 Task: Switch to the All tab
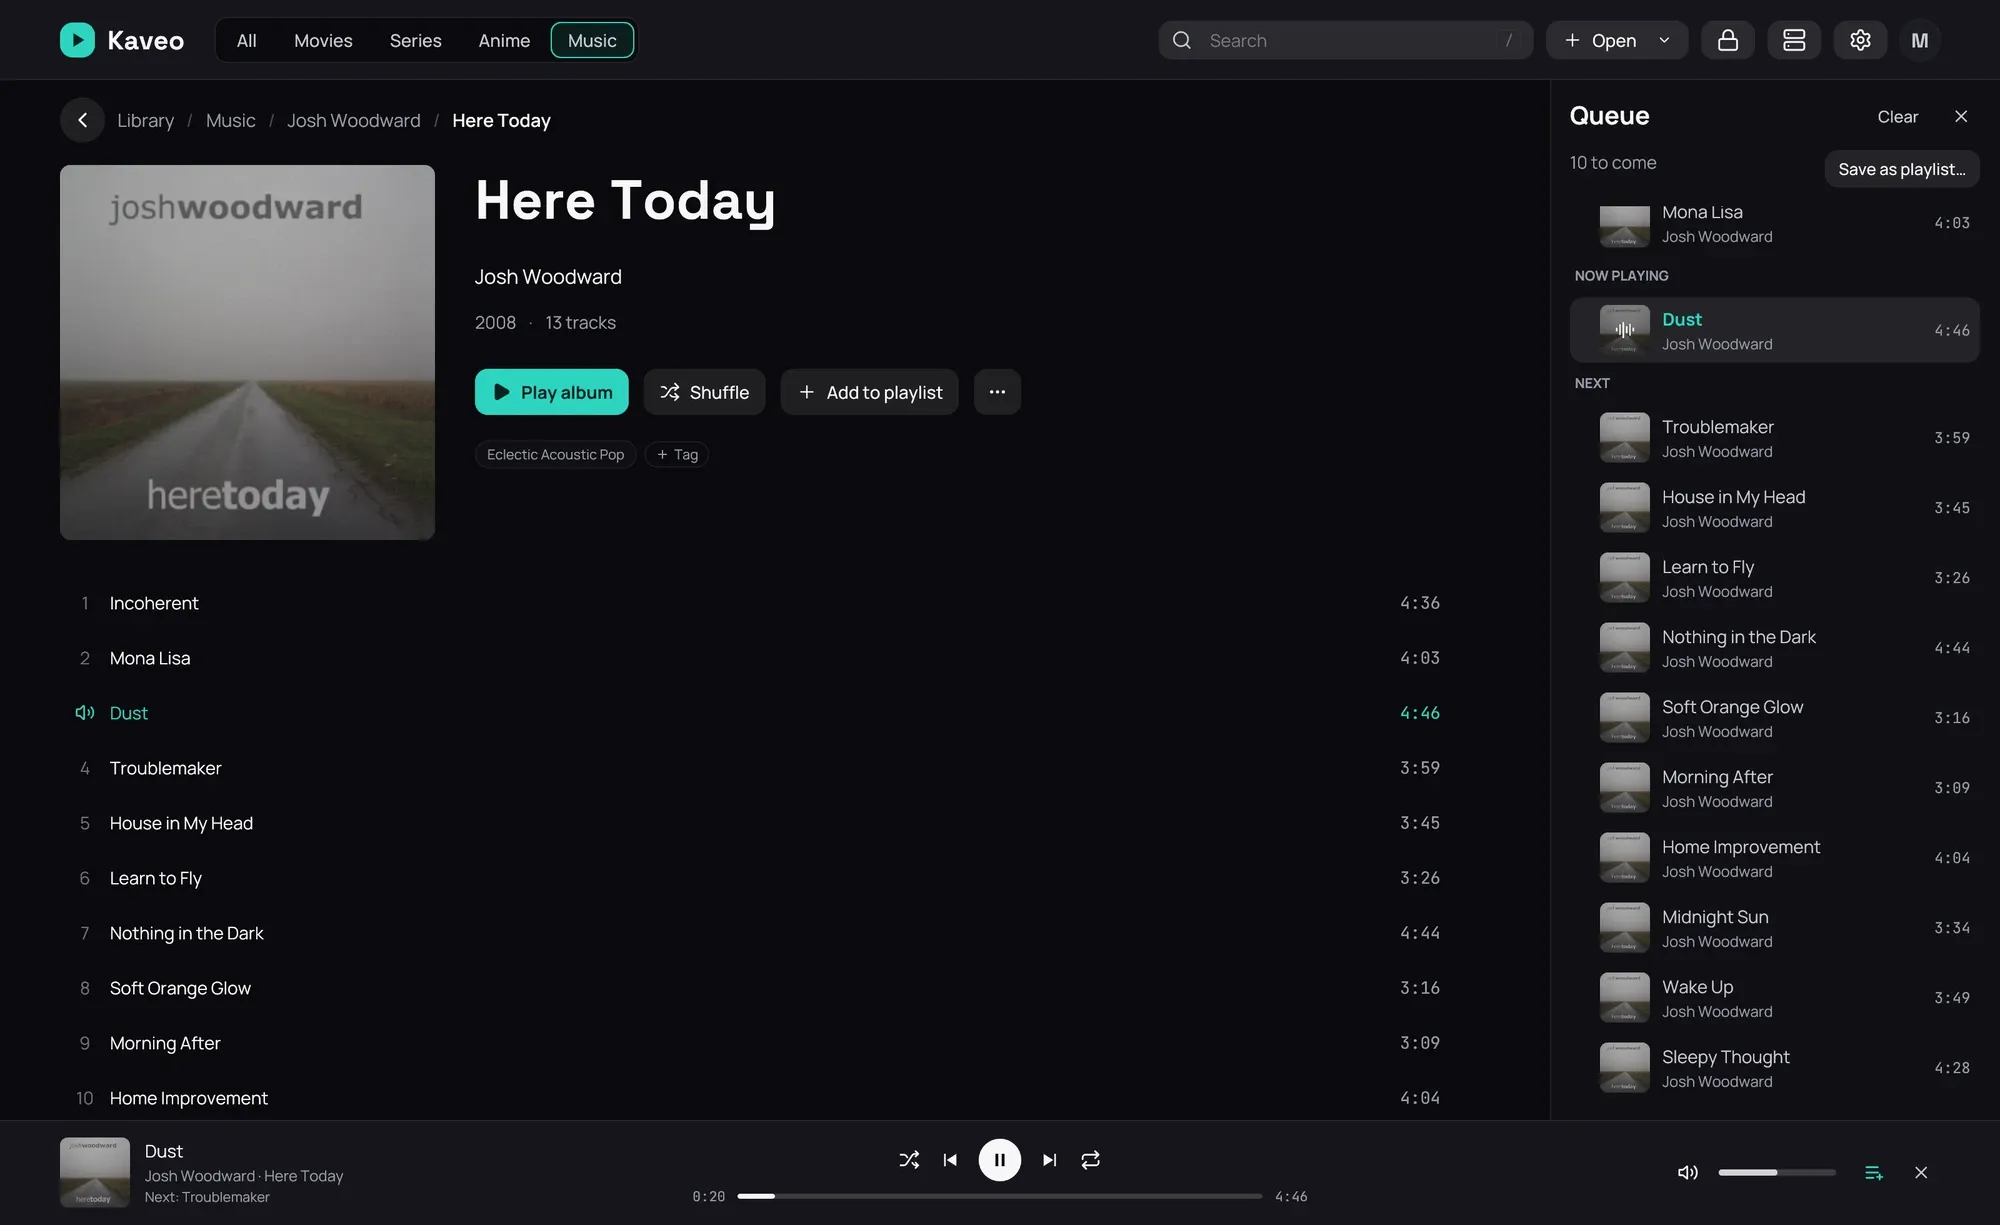point(246,40)
